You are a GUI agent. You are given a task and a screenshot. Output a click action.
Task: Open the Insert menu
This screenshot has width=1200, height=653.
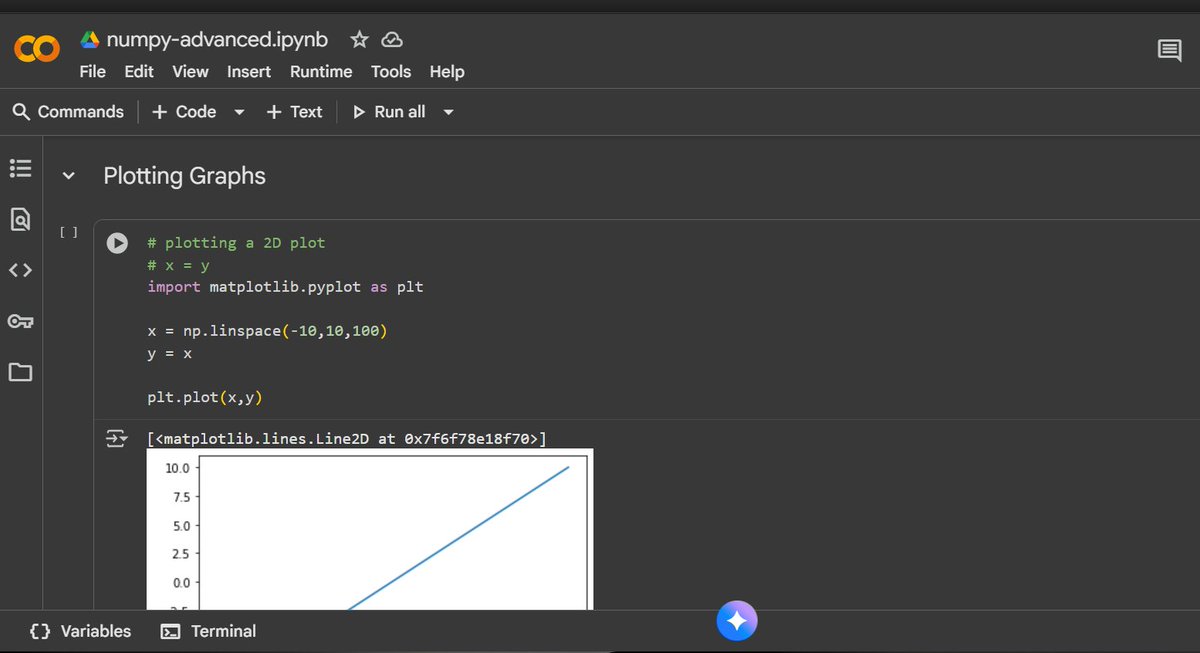click(249, 71)
